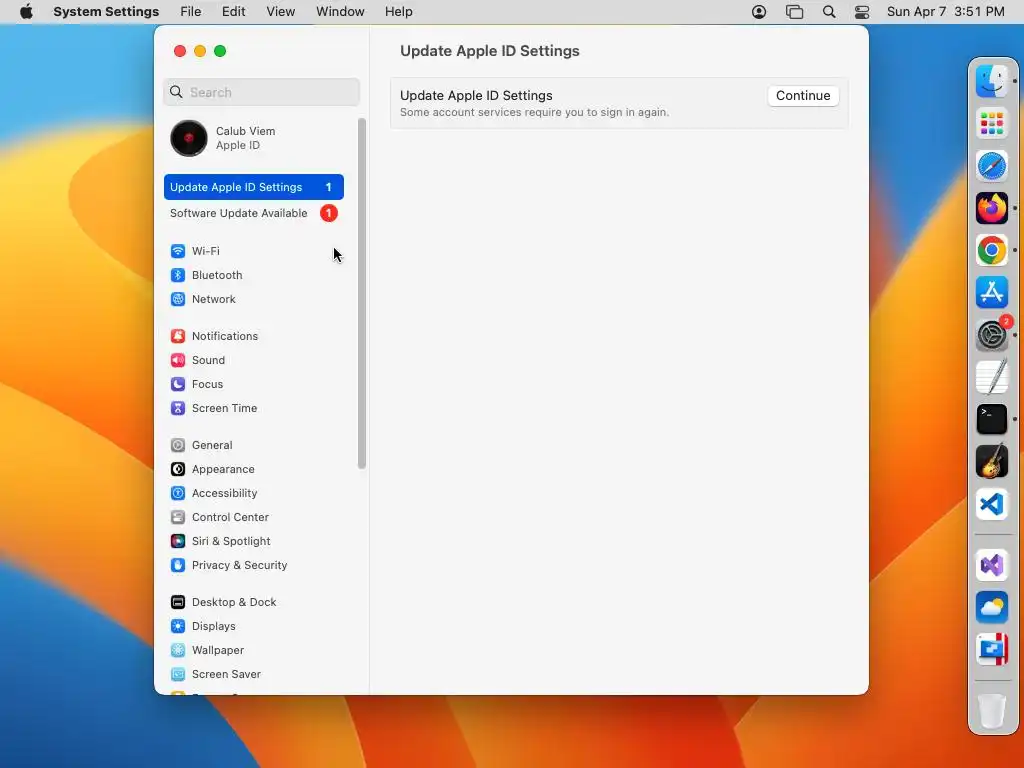Open the File menu

click(x=191, y=12)
